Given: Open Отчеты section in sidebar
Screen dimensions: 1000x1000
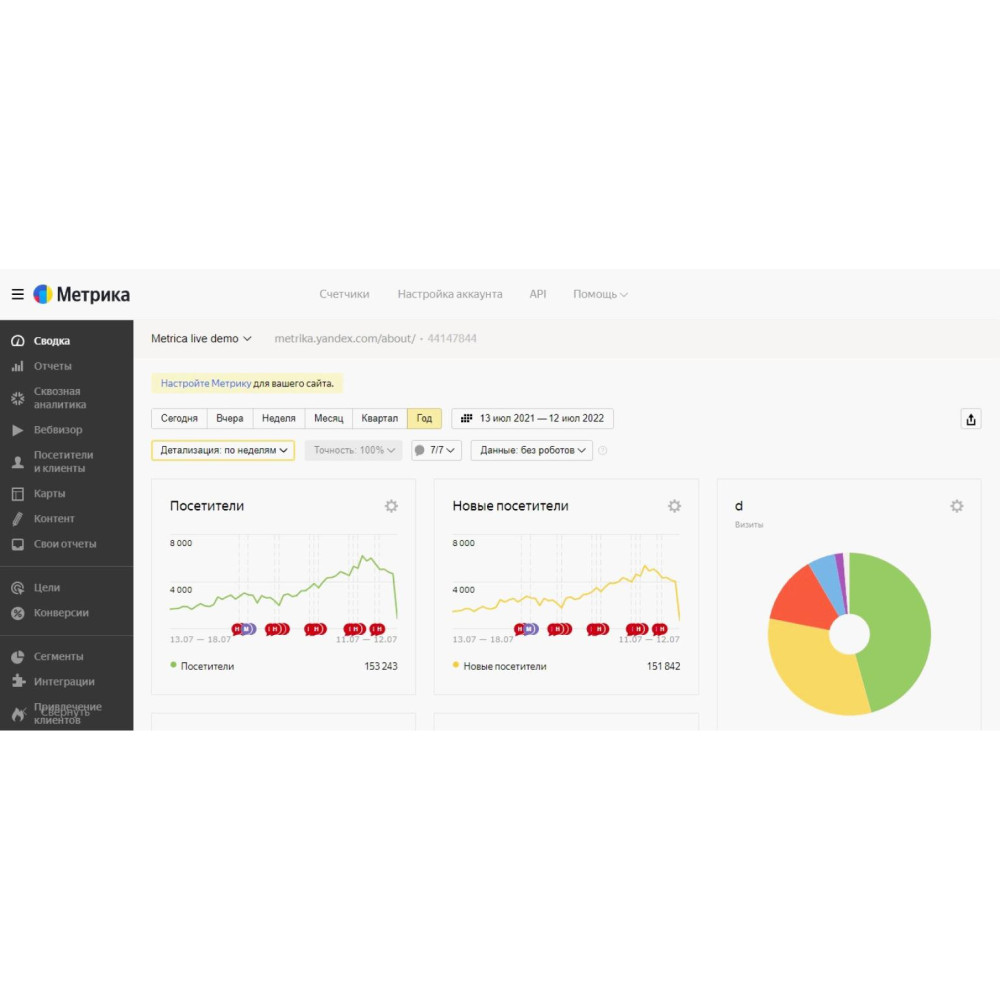Looking at the screenshot, I should [52, 366].
